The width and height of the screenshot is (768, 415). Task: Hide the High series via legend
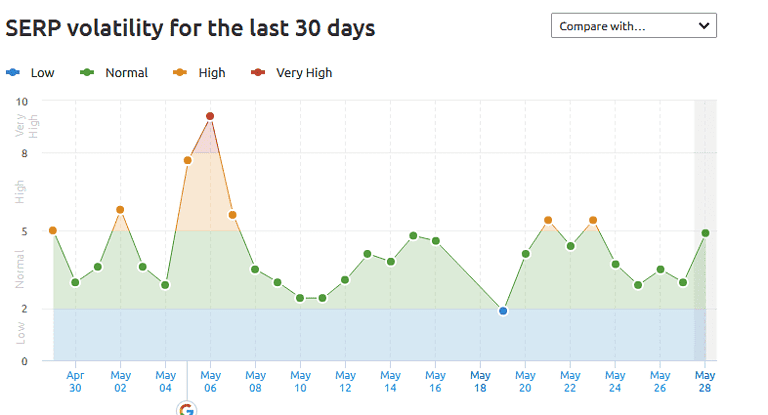pyautogui.click(x=201, y=73)
